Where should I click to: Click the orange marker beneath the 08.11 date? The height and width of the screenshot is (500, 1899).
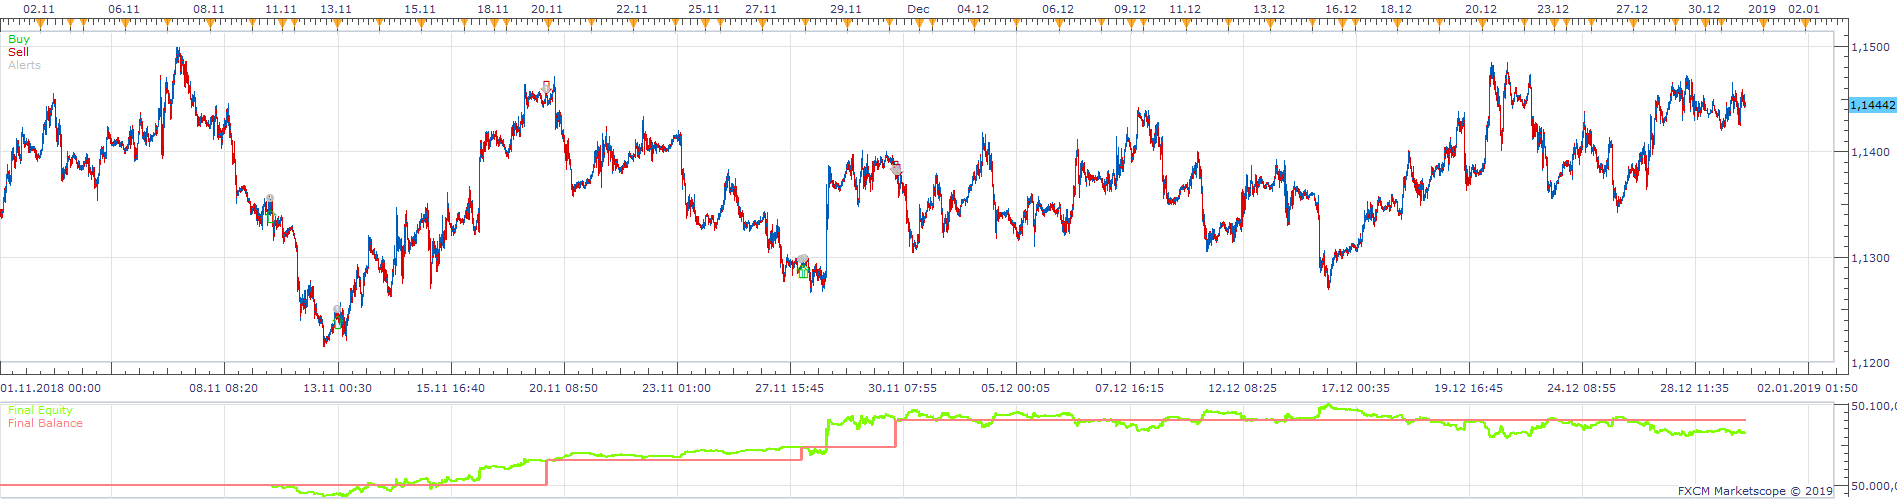[210, 23]
